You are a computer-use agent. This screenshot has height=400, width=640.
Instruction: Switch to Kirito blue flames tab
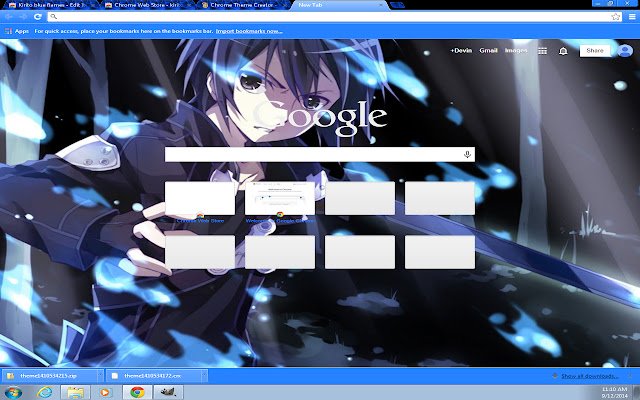49,5
